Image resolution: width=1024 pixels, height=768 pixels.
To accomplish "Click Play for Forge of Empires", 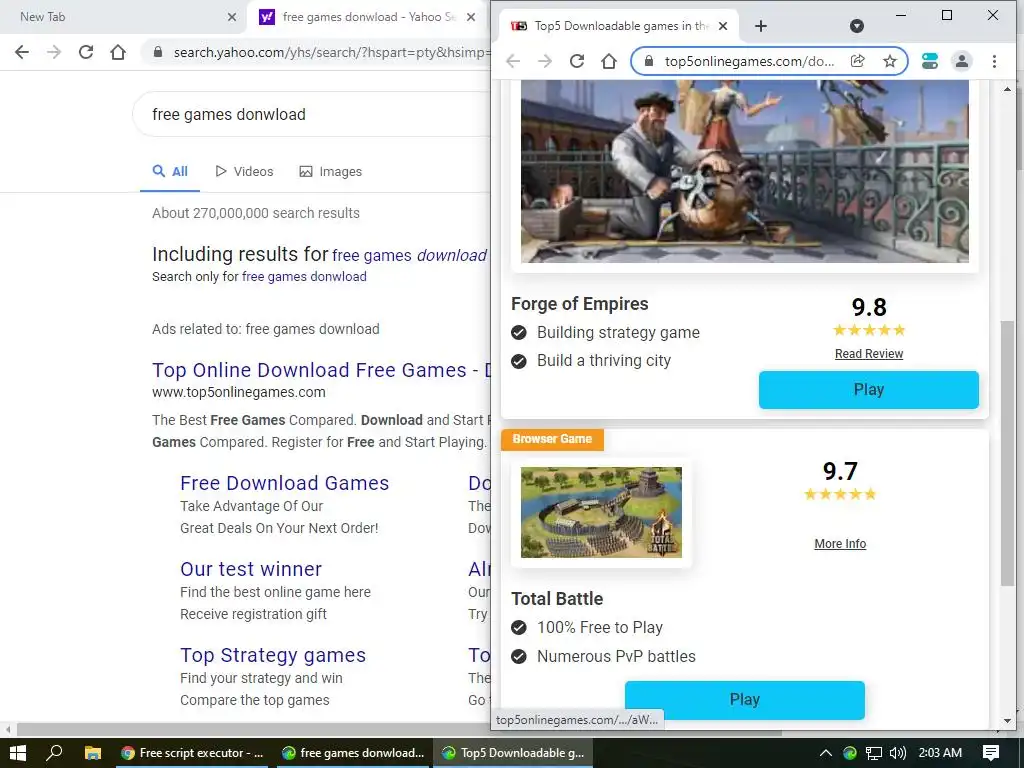I will click(869, 390).
